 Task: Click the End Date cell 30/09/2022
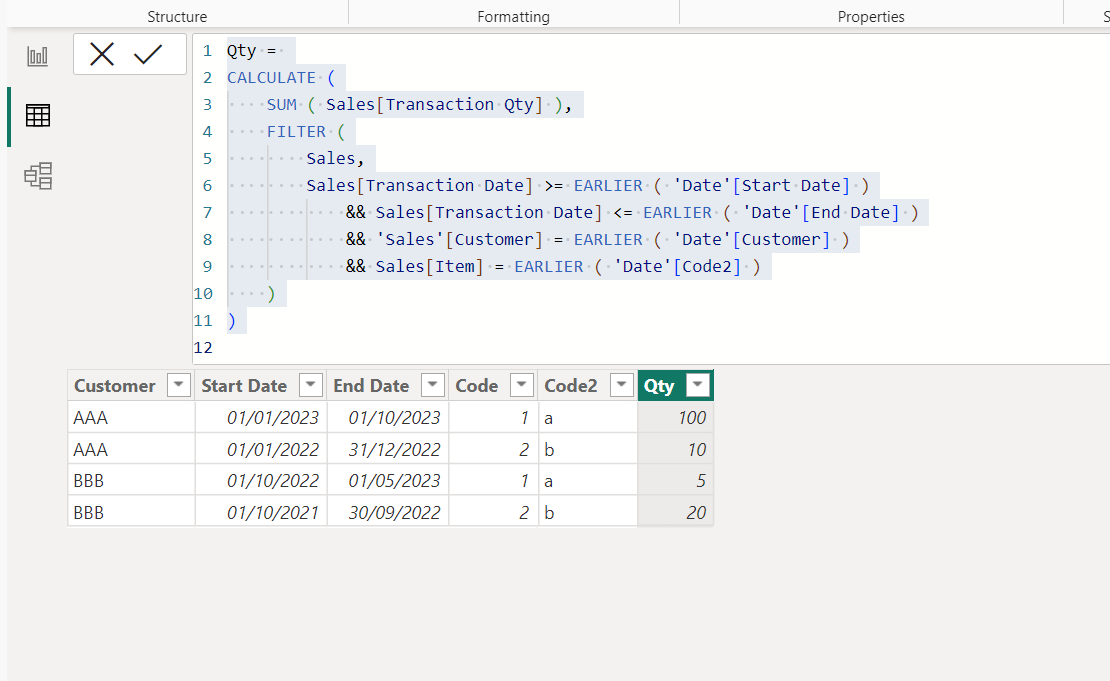pos(388,513)
